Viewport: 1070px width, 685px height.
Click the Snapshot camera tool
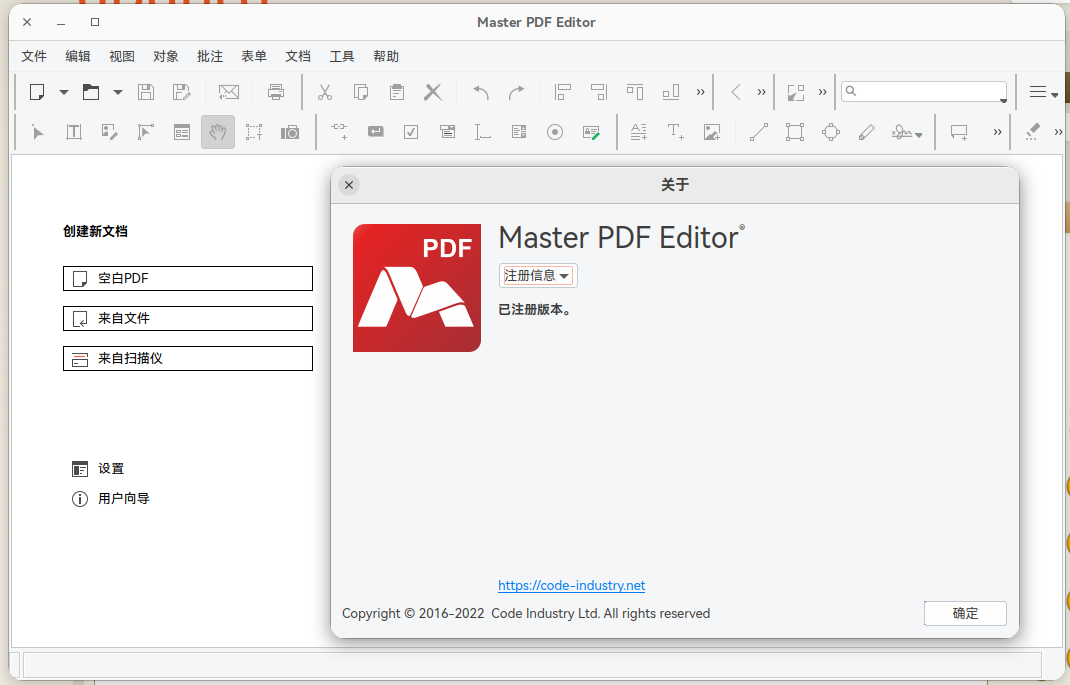tap(290, 132)
